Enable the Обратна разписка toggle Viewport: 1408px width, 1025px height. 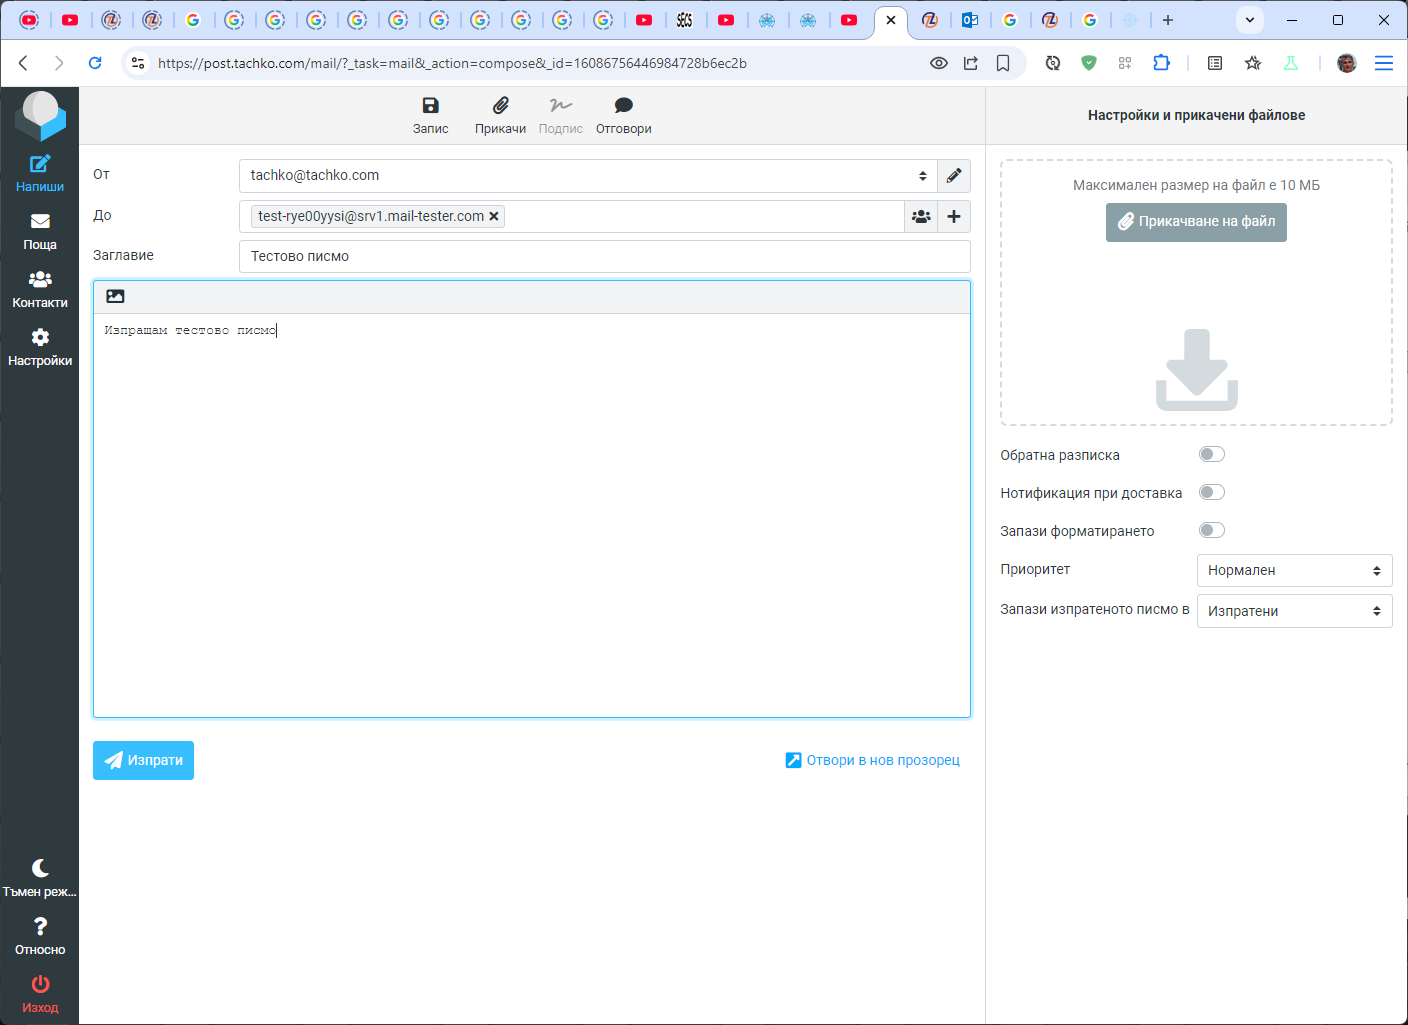click(1211, 455)
